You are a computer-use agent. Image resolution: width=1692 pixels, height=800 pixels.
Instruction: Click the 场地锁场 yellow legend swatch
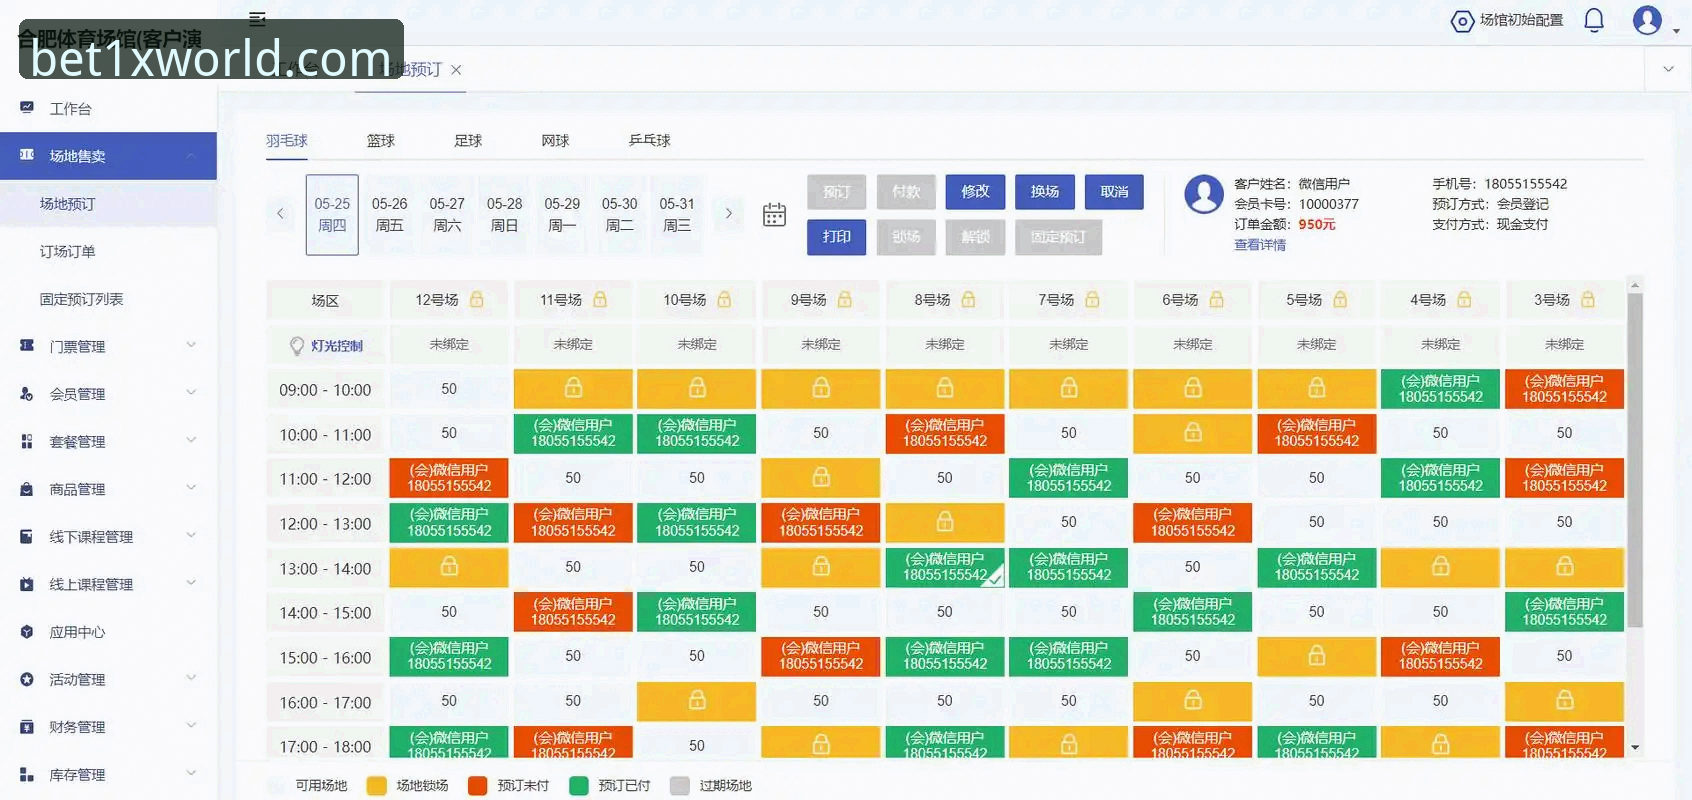click(x=377, y=786)
